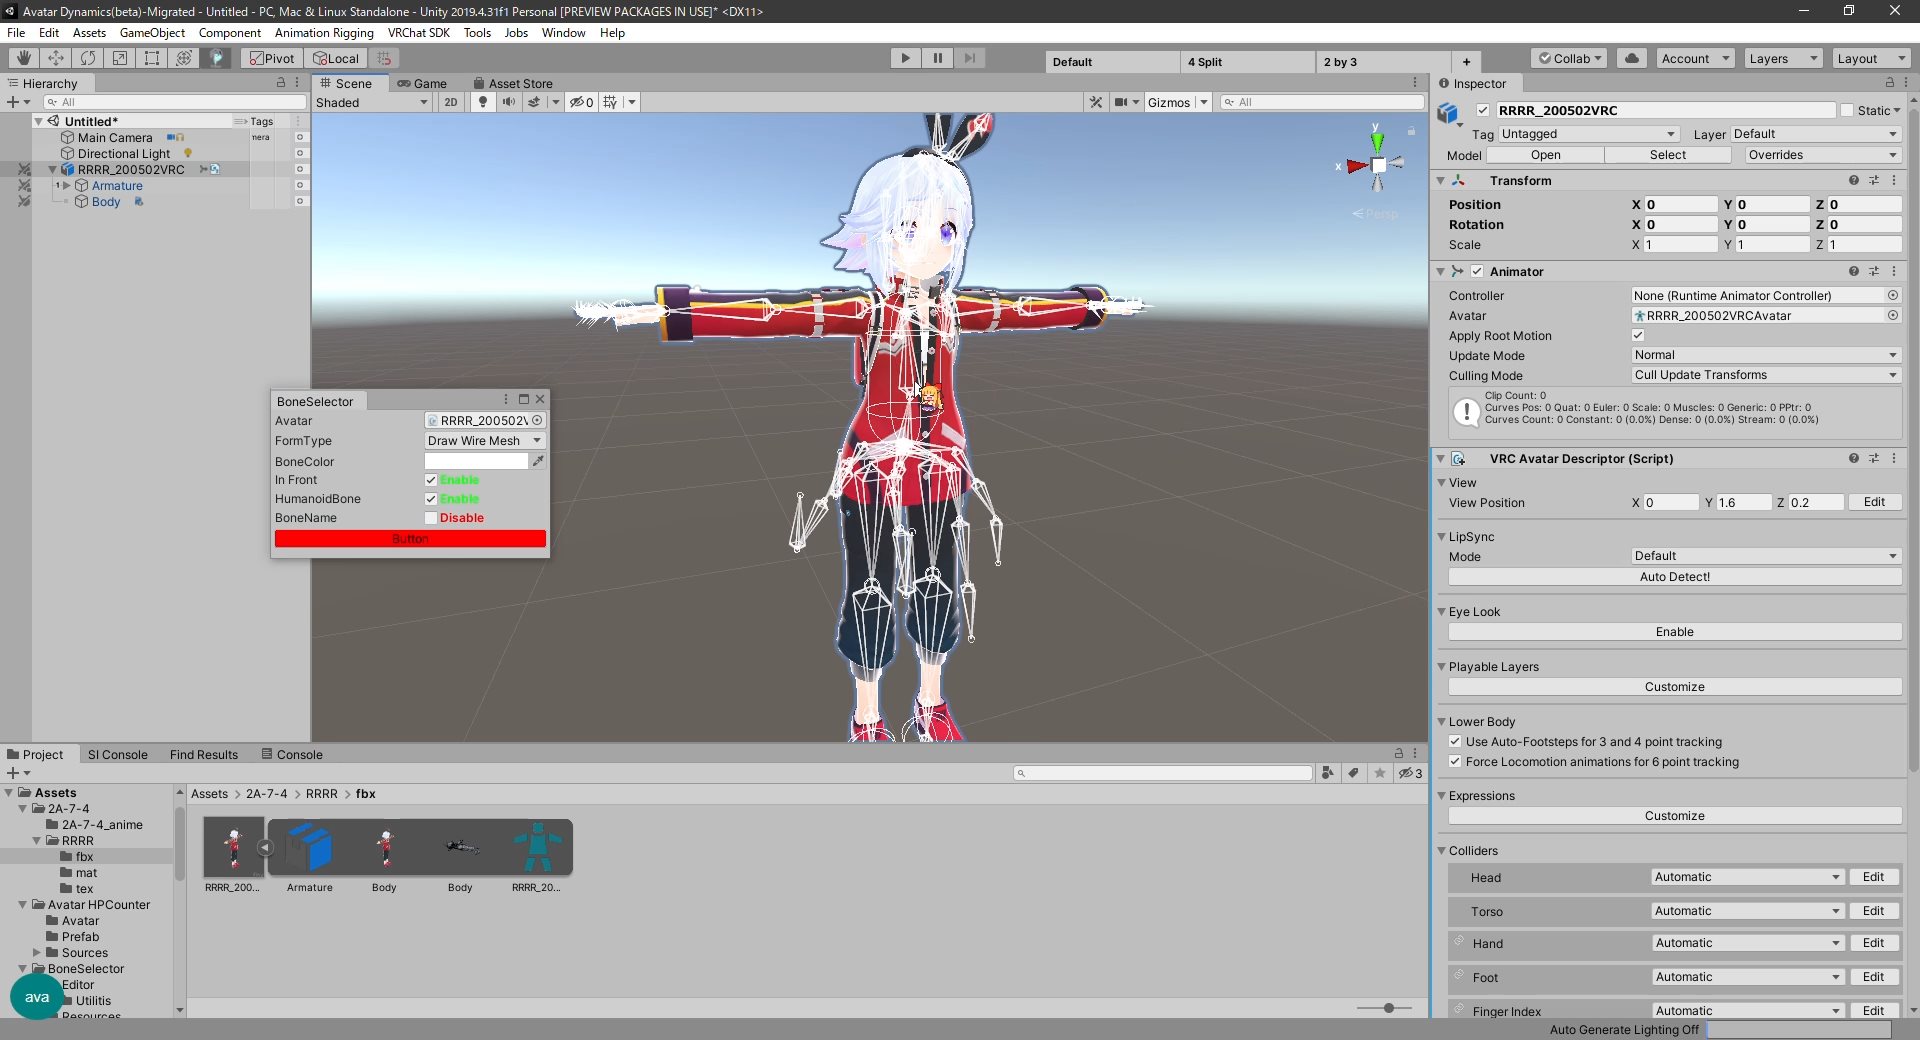Open the Culling Mode dropdown

(1765, 375)
